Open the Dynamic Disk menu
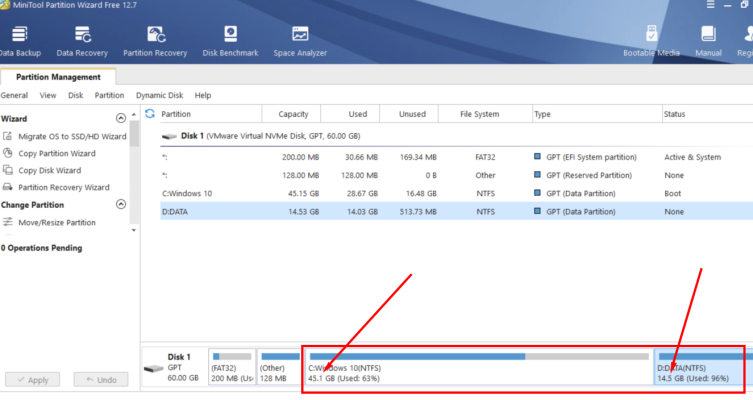 (159, 95)
